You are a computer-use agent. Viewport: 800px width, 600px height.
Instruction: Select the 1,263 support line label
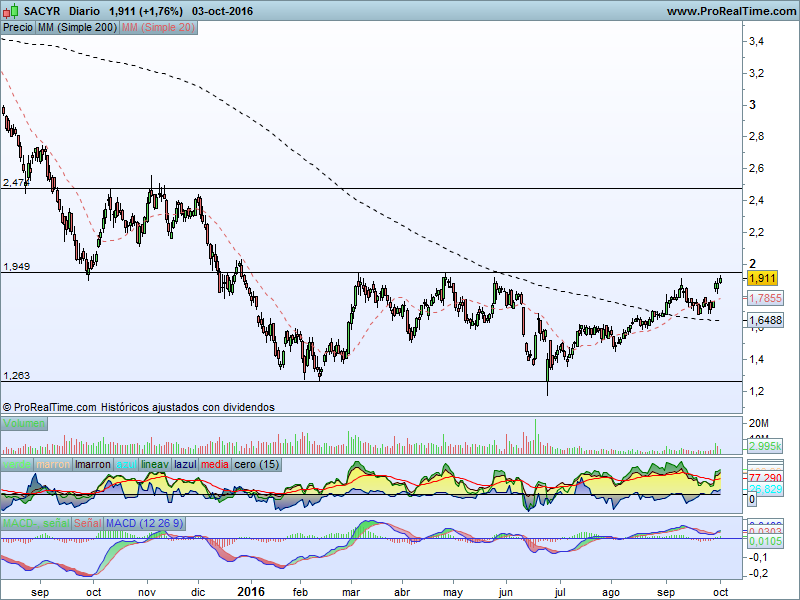(x=16, y=375)
